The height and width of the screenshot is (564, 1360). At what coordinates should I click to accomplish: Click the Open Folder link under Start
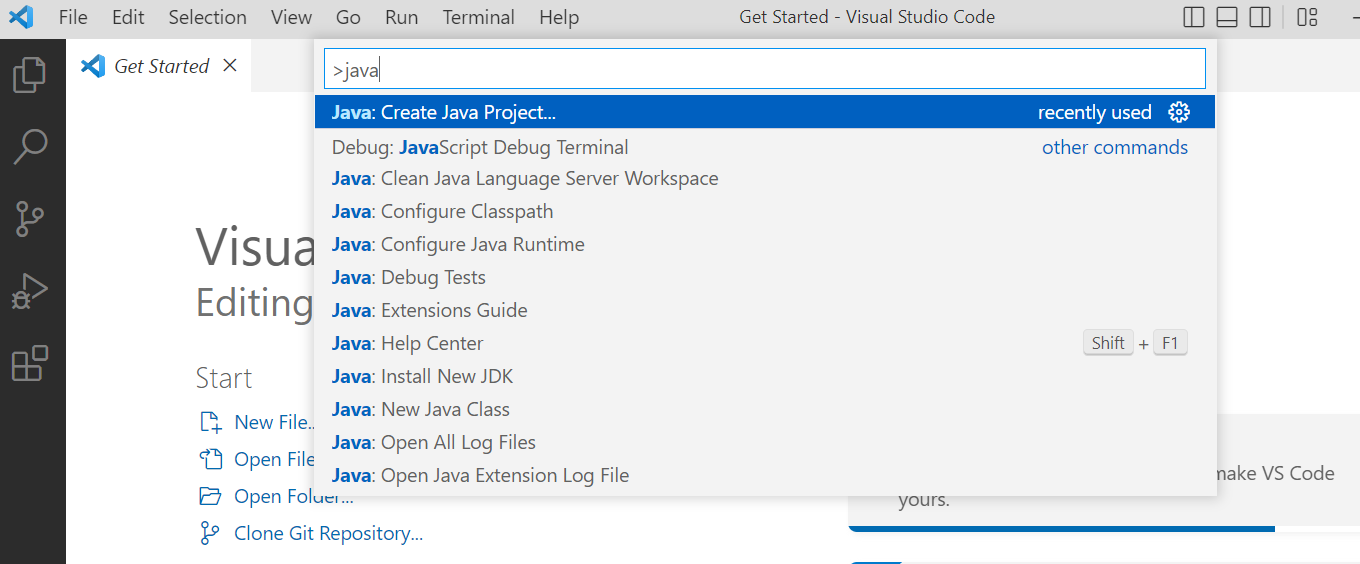(293, 496)
